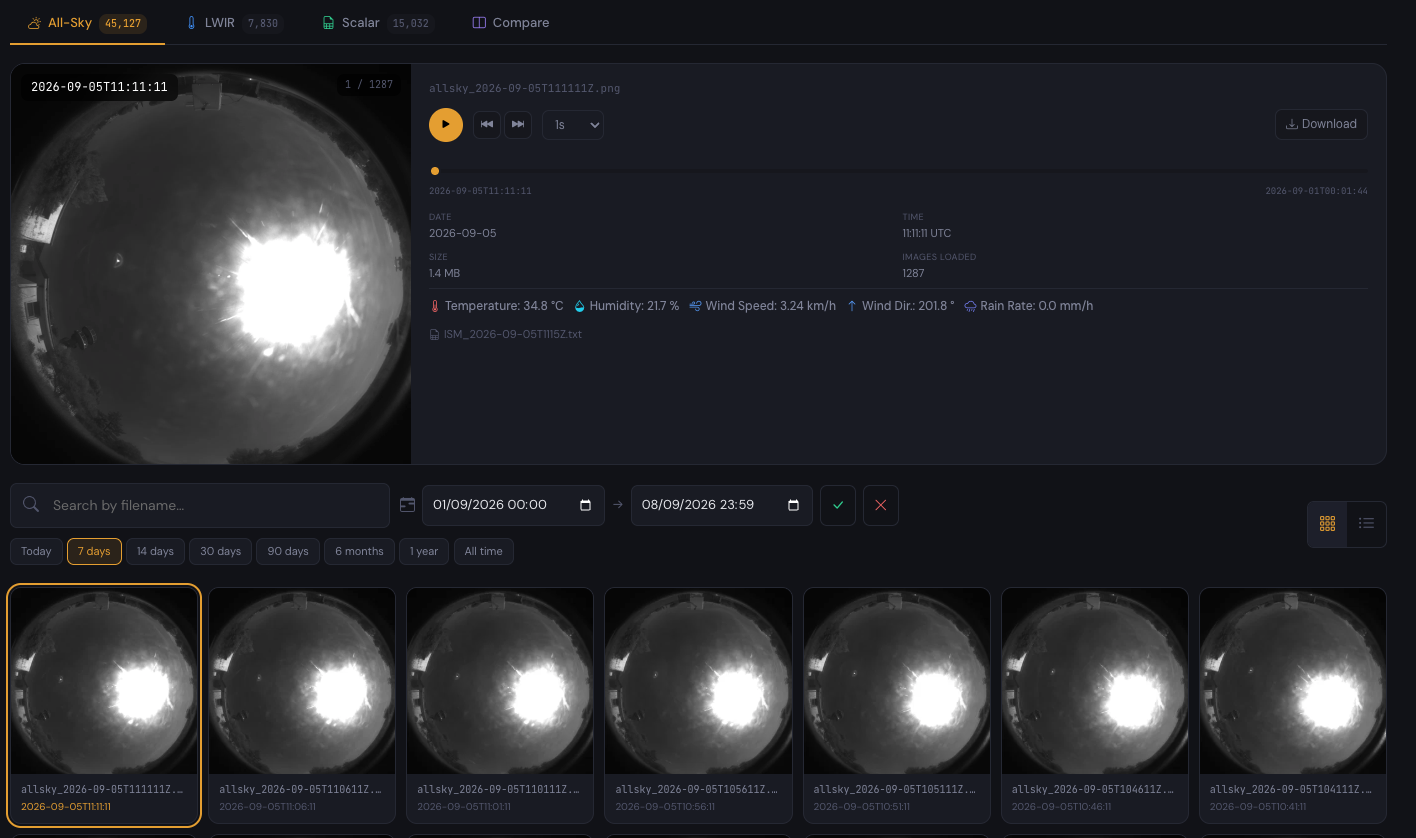Image resolution: width=1416 pixels, height=838 pixels.
Task: Click the search magnifier icon
Action: pos(31,504)
